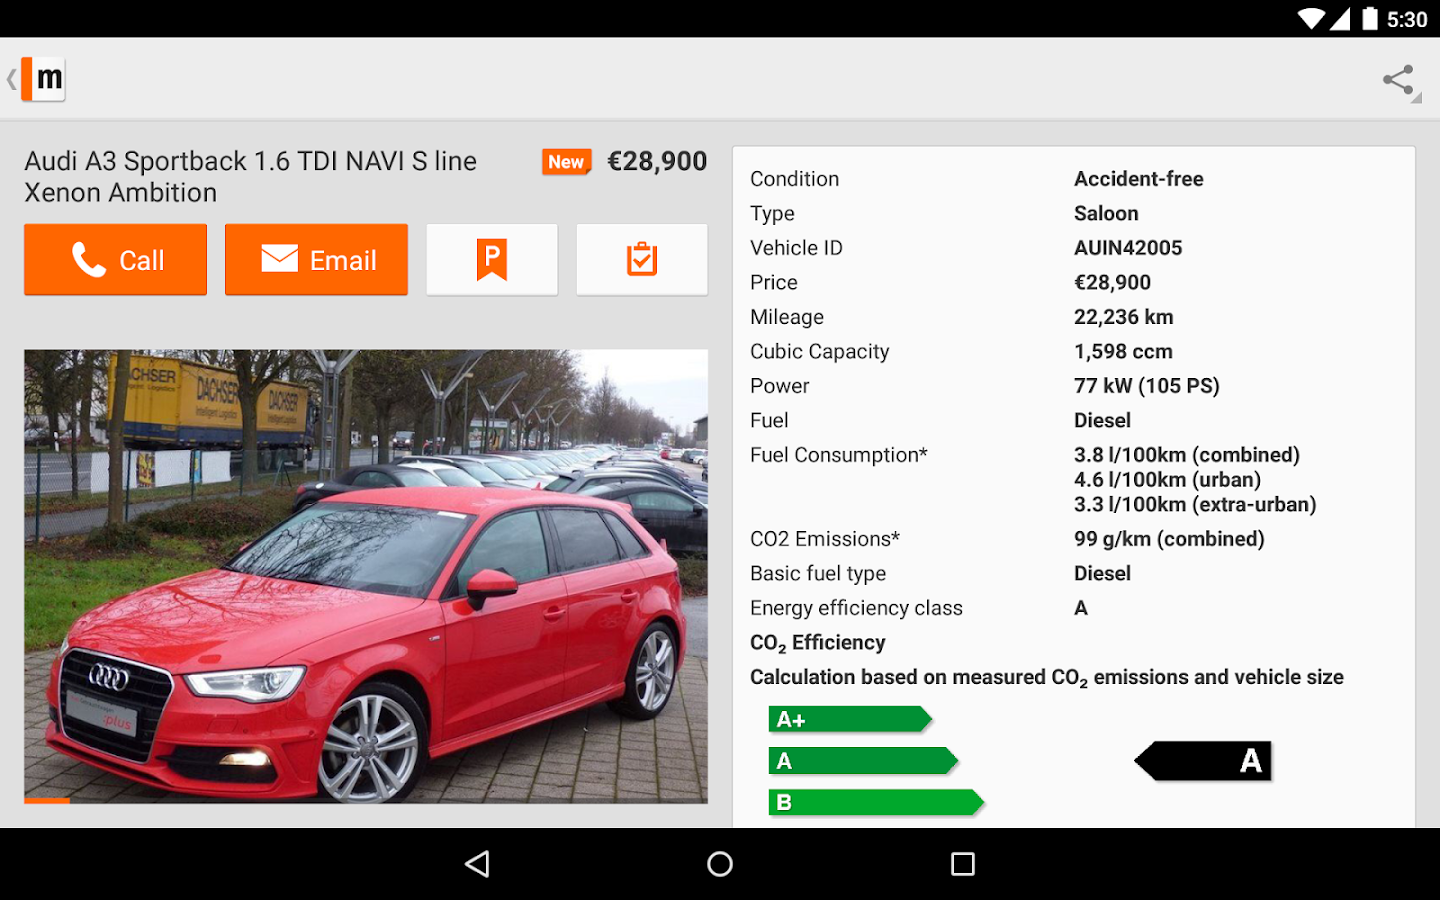Send a message via the Email button

click(x=316, y=260)
